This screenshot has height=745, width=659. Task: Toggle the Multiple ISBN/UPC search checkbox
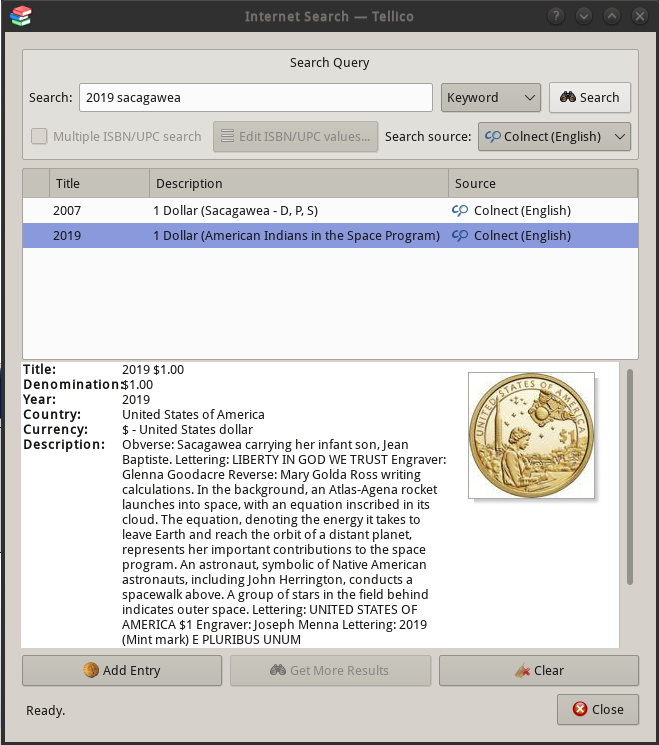point(39,136)
